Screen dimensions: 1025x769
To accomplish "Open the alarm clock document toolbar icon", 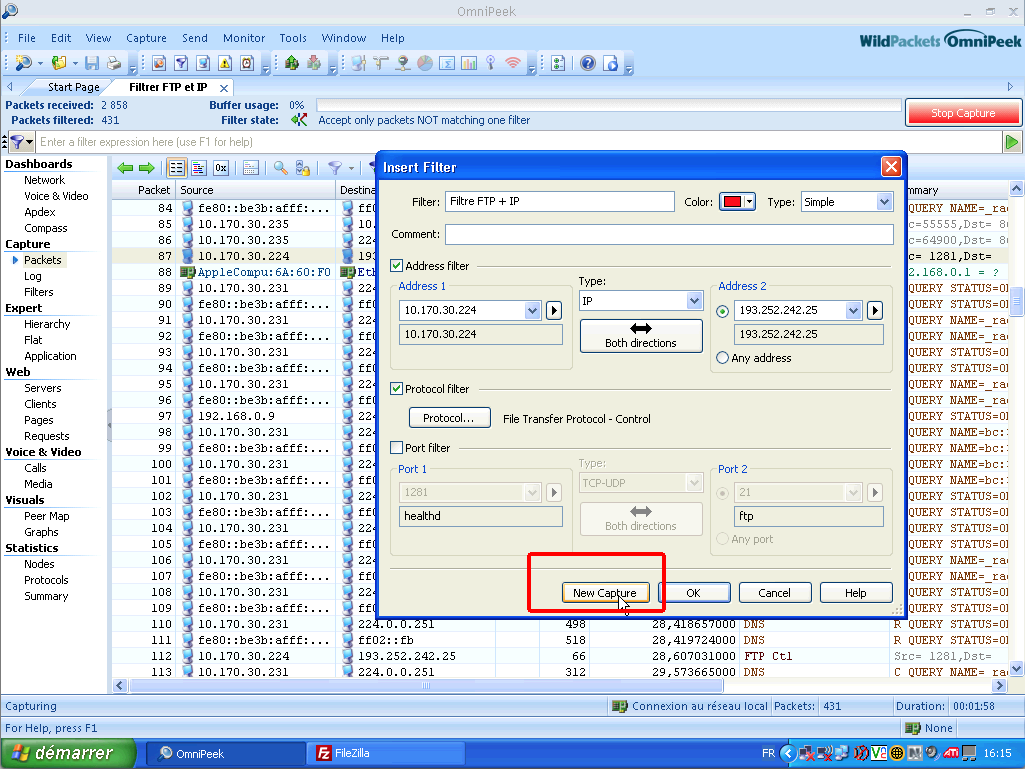I will coord(247,63).
